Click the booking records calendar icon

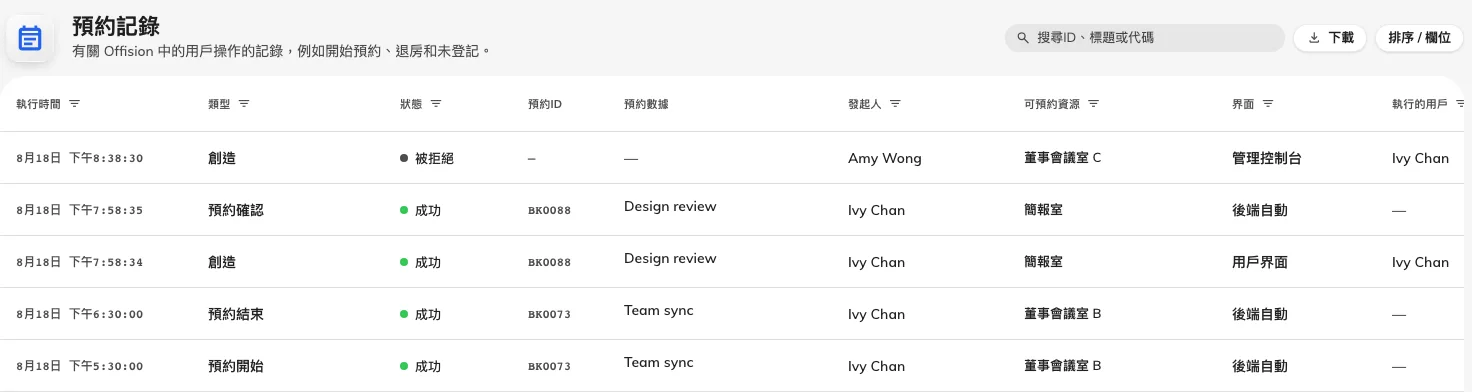click(x=30, y=38)
